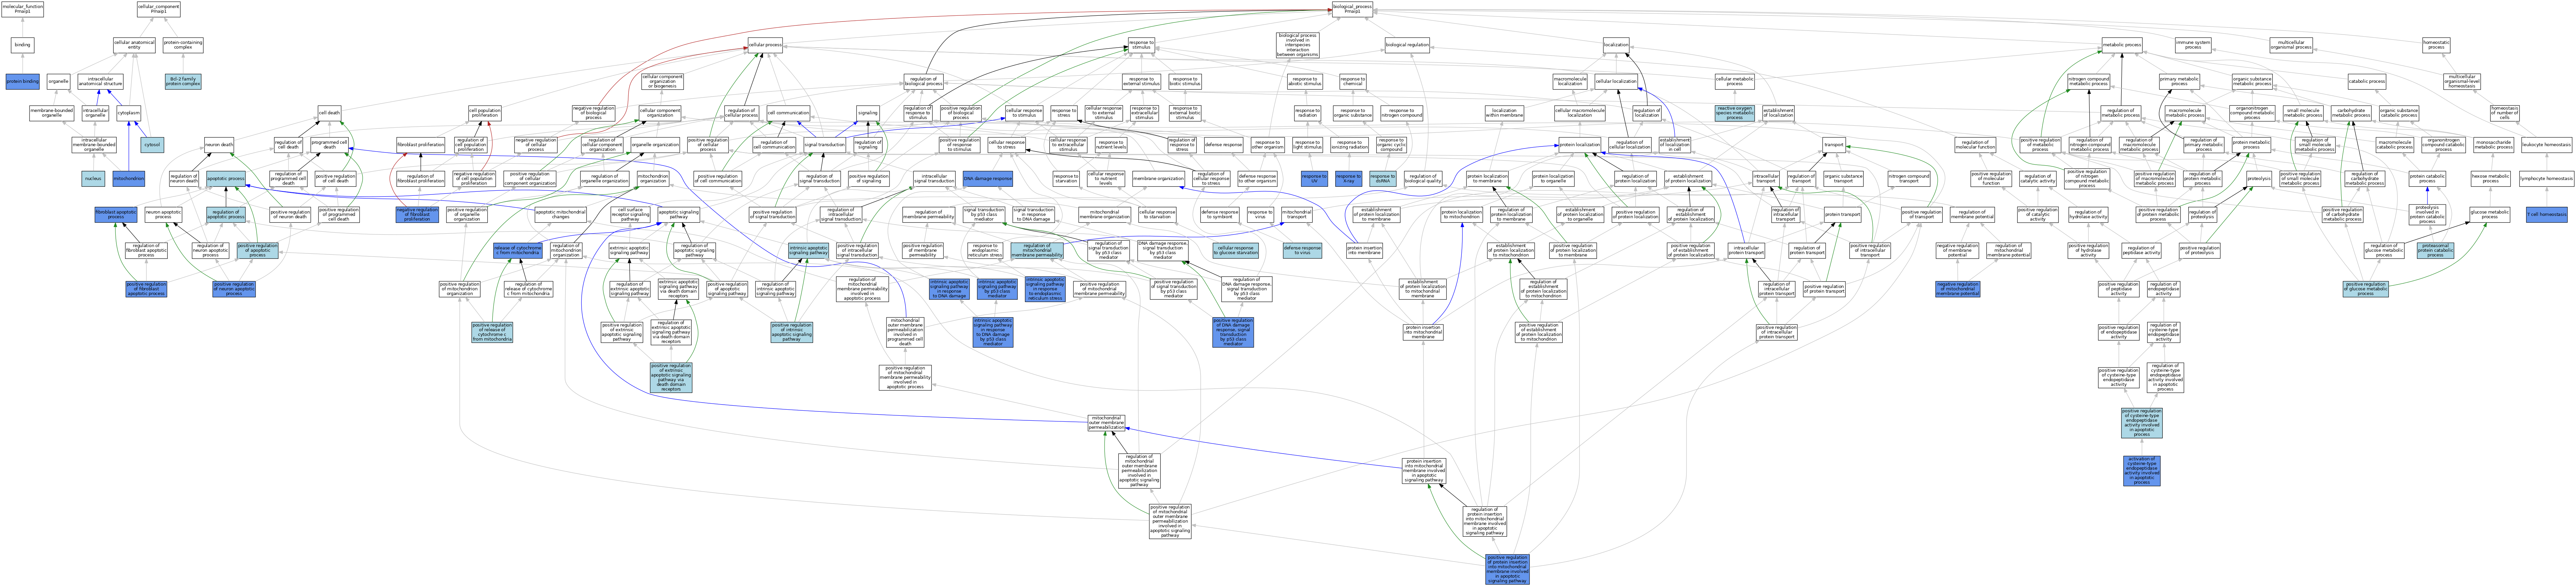This screenshot has height=586, width=2576.
Task: Click the 'cellular process' node
Action: [765, 45]
